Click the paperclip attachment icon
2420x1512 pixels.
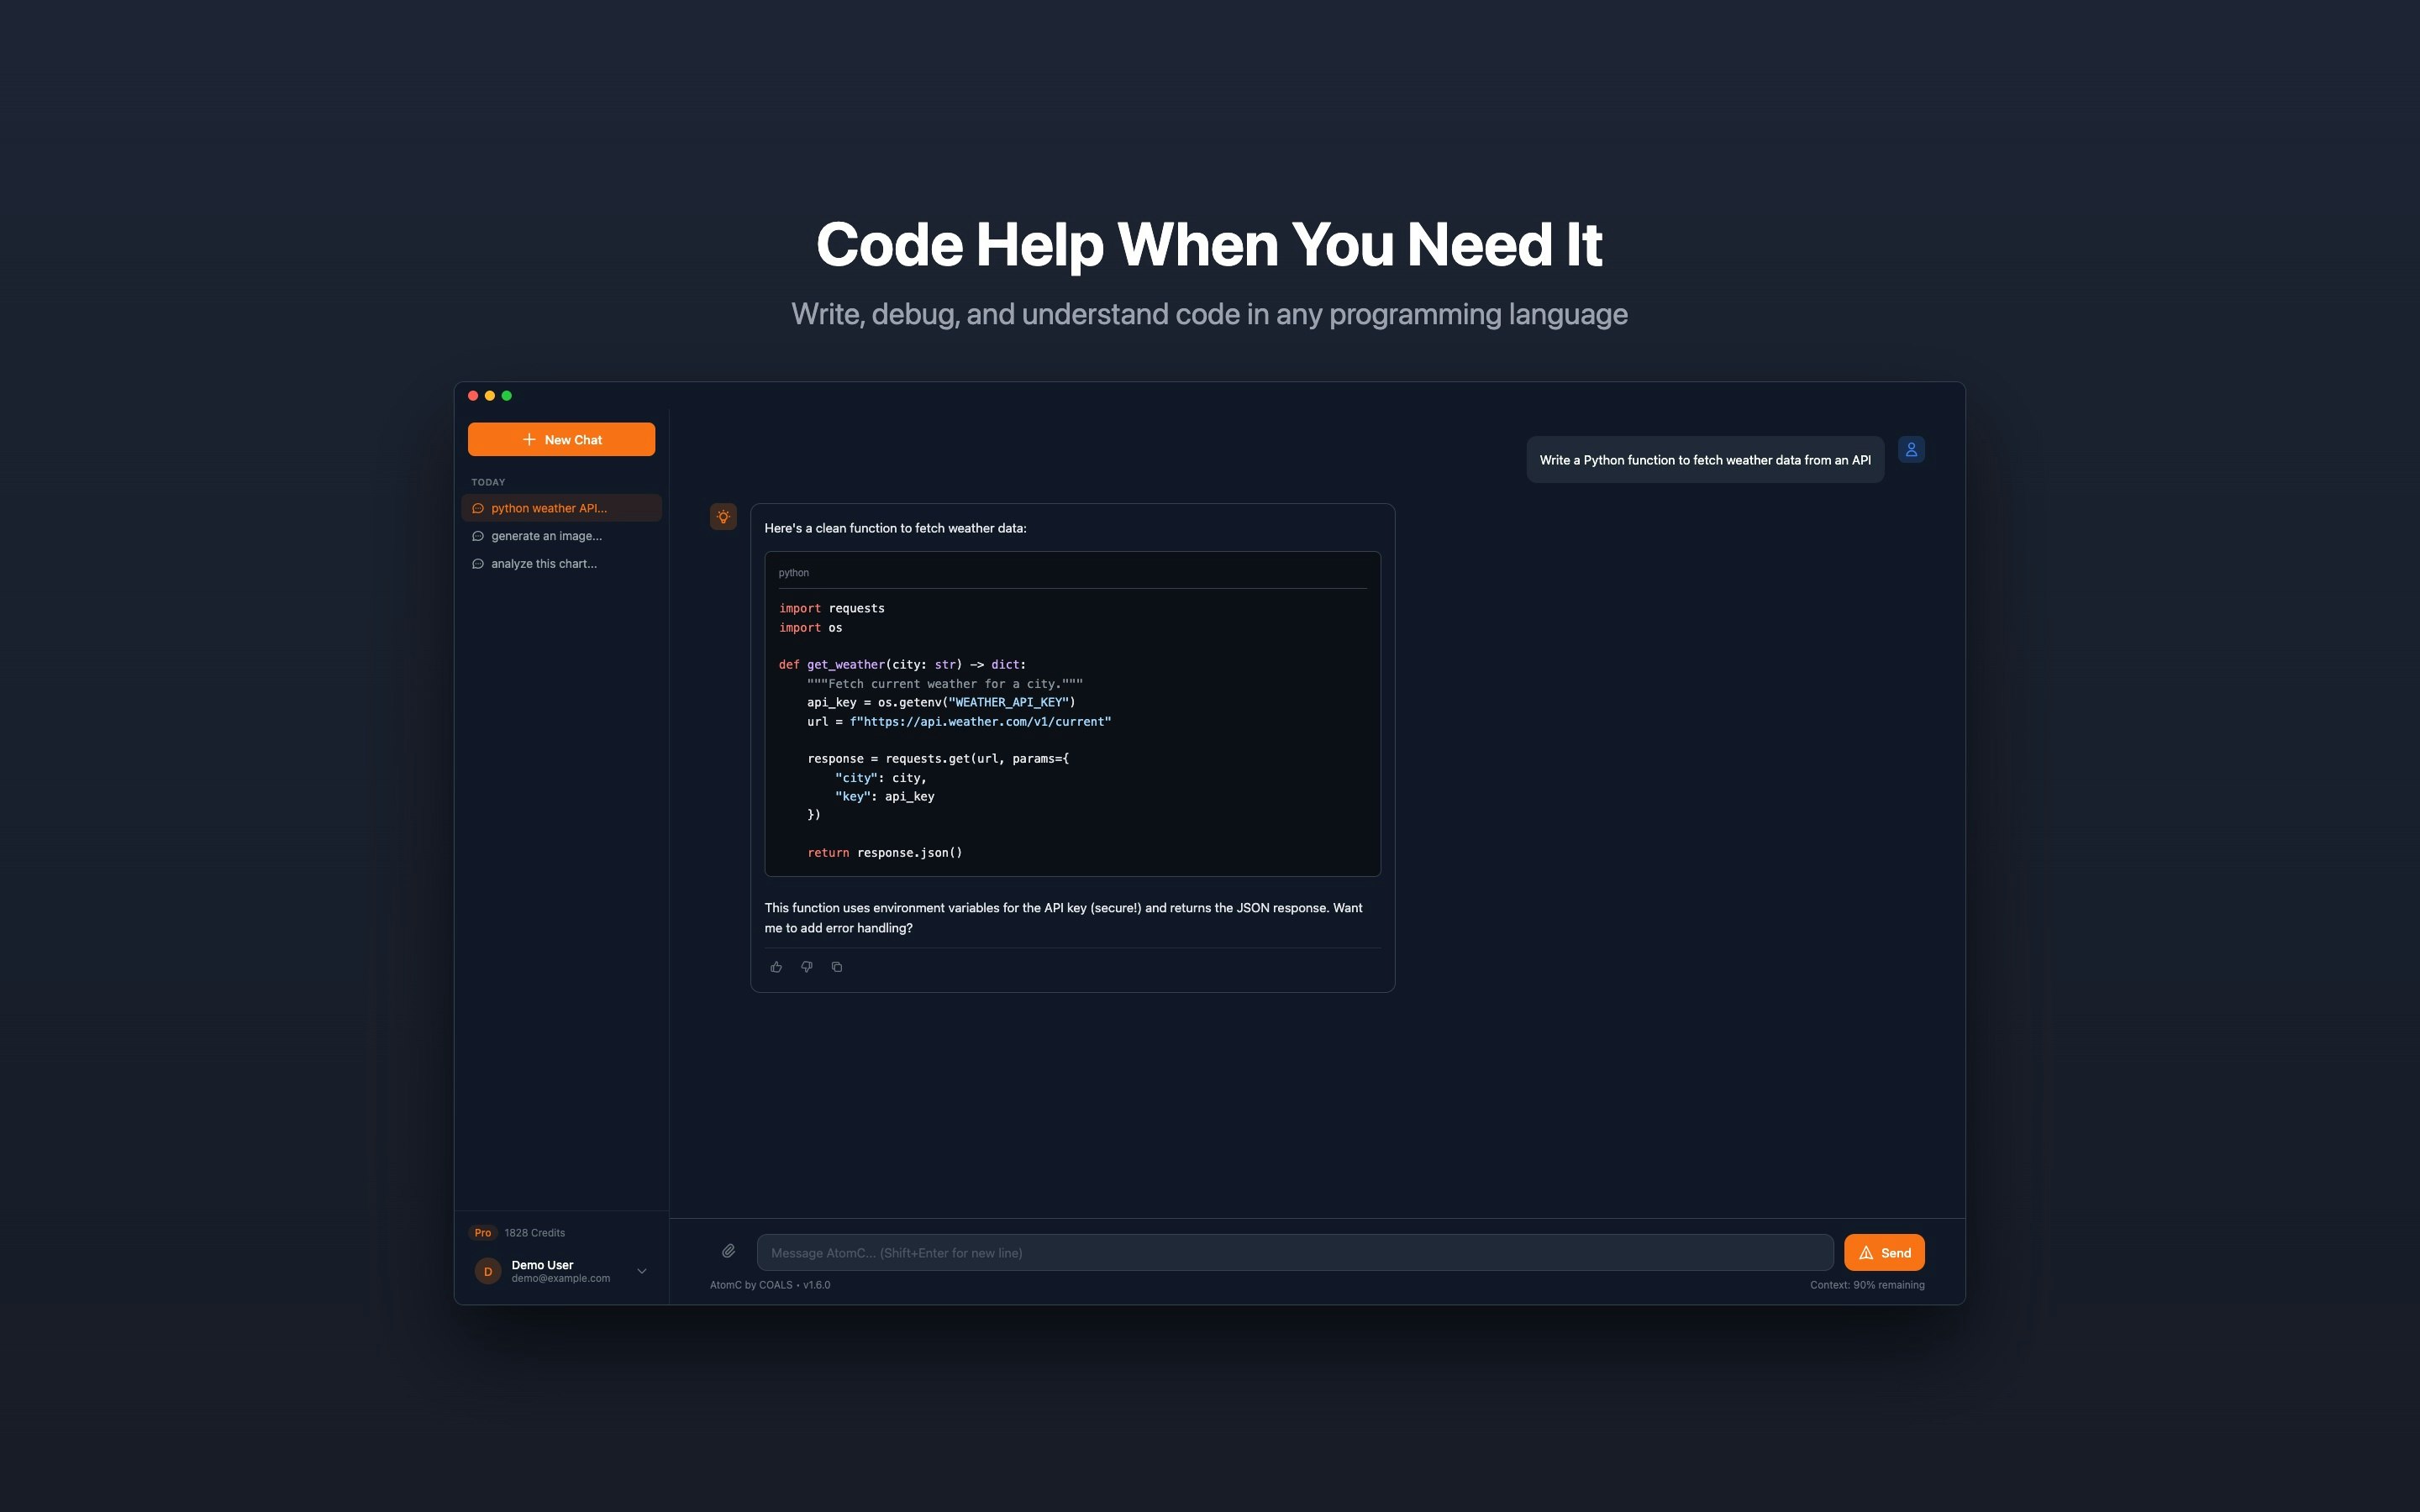[728, 1251]
